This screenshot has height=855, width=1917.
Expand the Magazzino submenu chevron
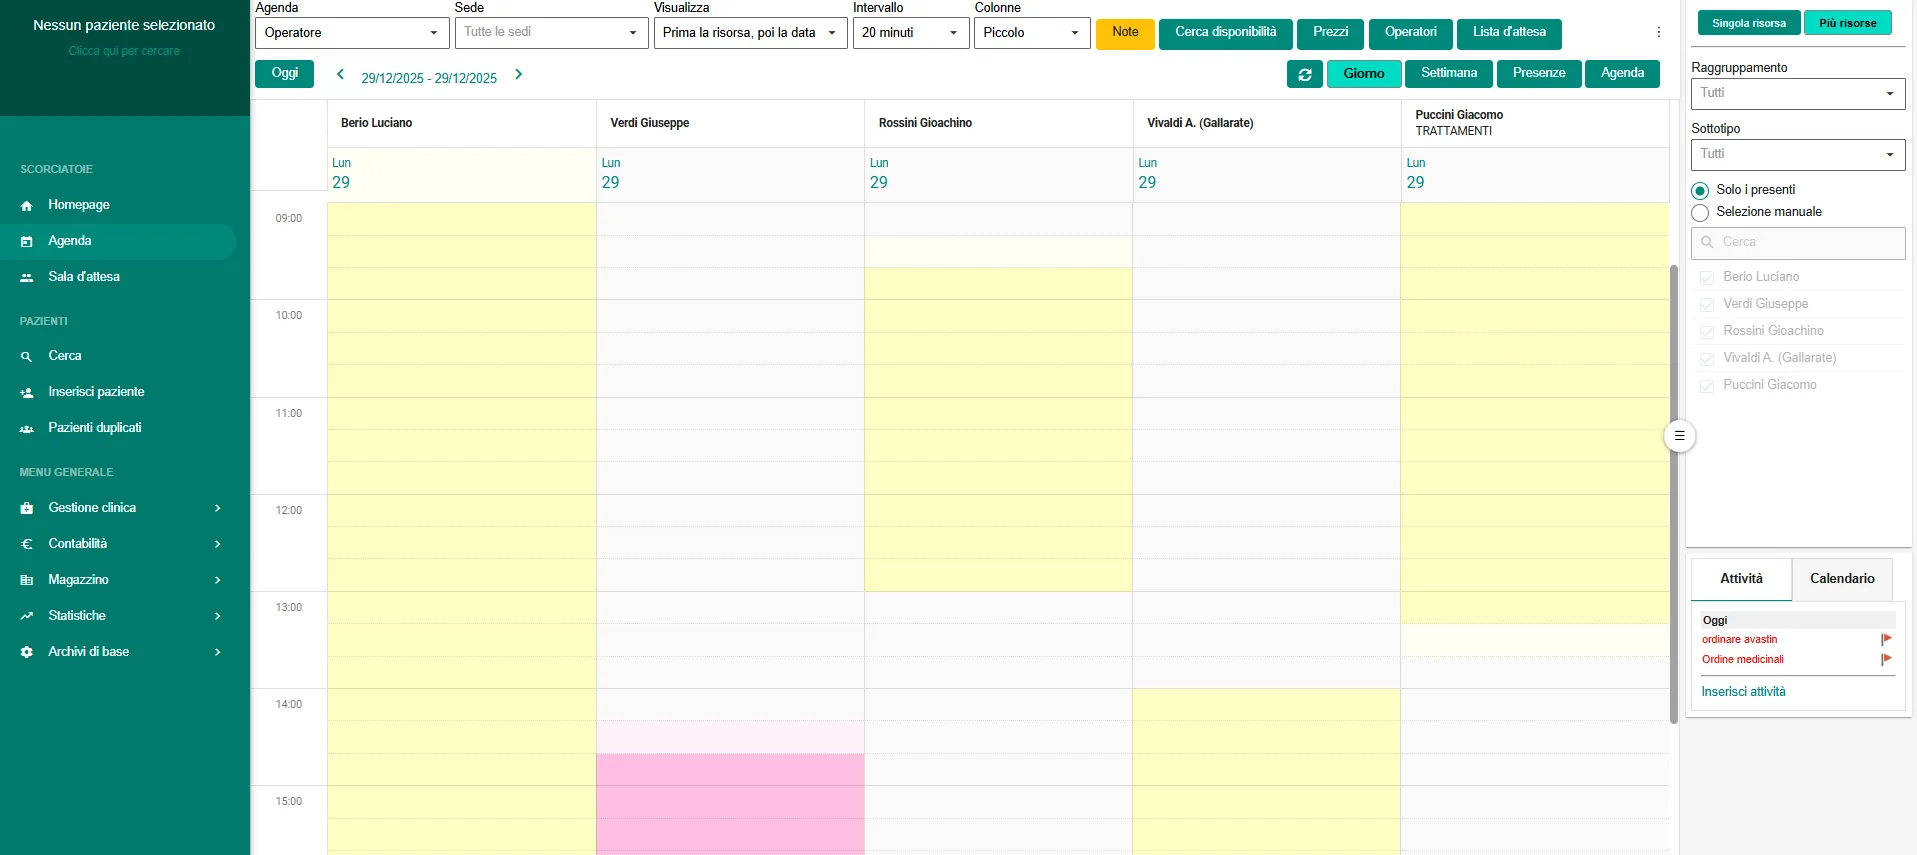point(217,580)
